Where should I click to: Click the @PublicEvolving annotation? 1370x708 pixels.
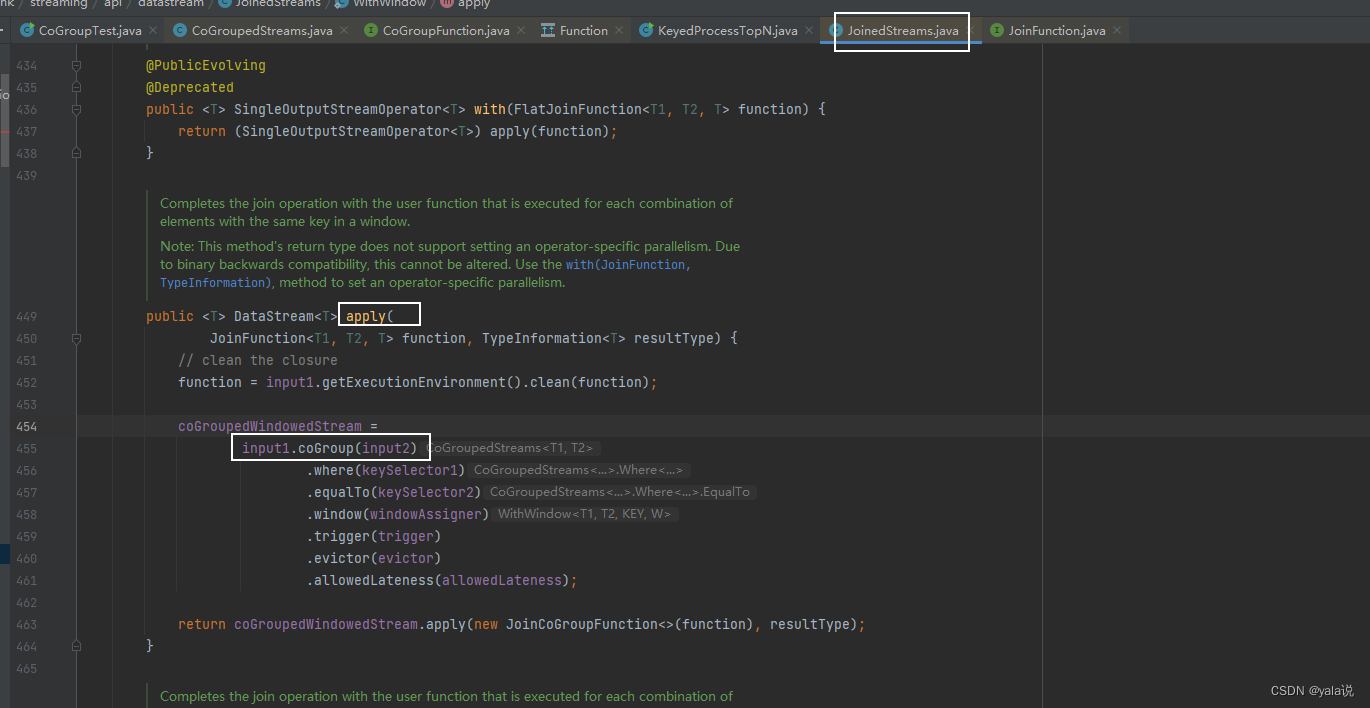tap(206, 65)
